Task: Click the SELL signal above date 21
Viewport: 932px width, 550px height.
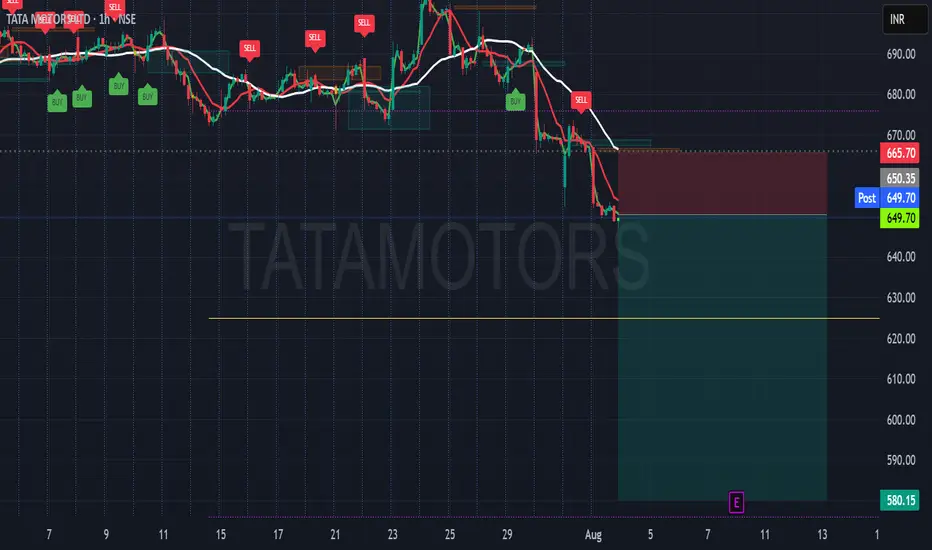Action: (314, 39)
